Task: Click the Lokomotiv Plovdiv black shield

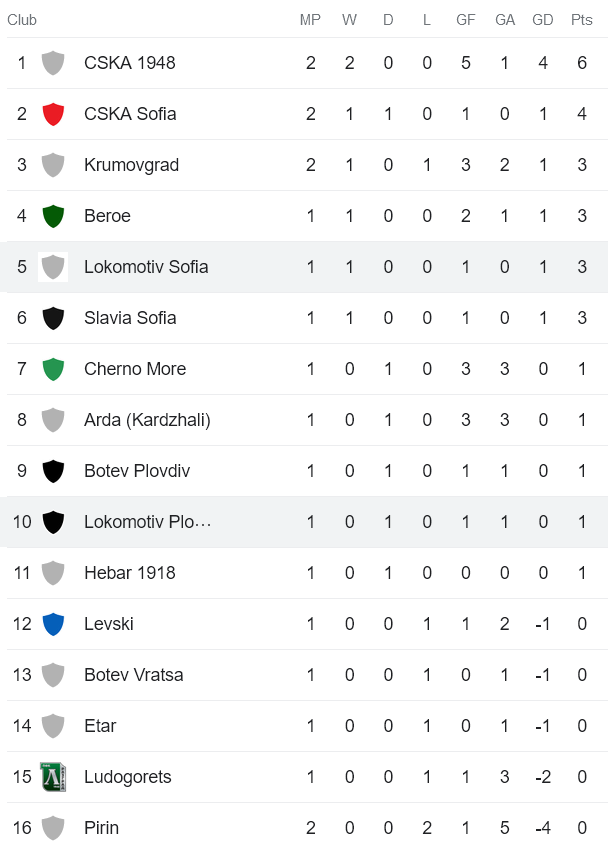Action: tap(52, 522)
